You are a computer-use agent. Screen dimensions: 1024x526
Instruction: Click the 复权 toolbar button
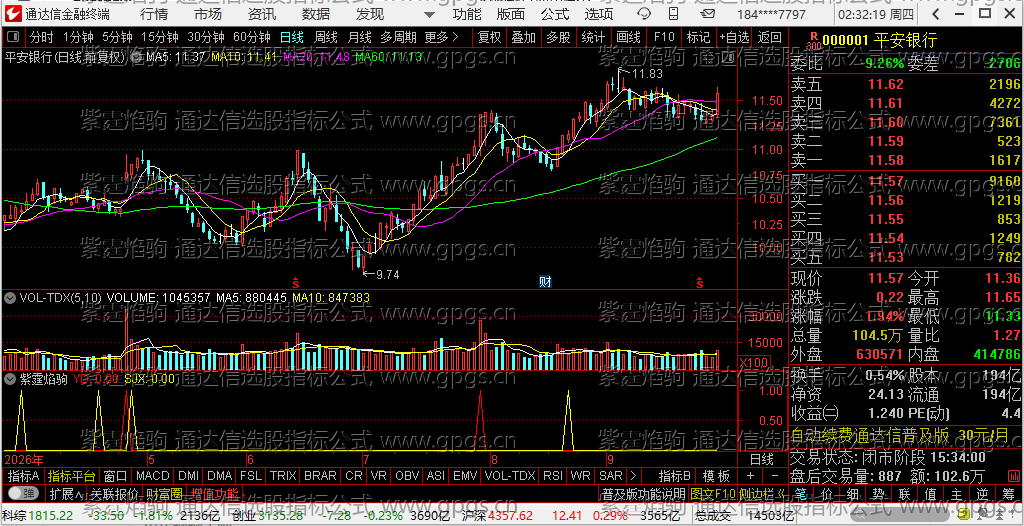(489, 37)
